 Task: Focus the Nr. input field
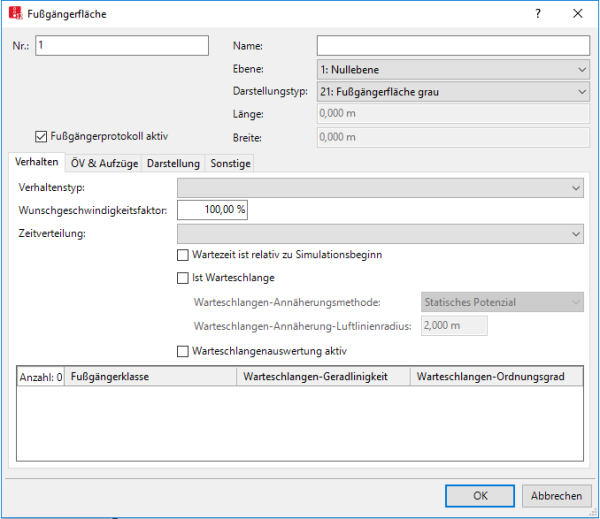[121, 46]
